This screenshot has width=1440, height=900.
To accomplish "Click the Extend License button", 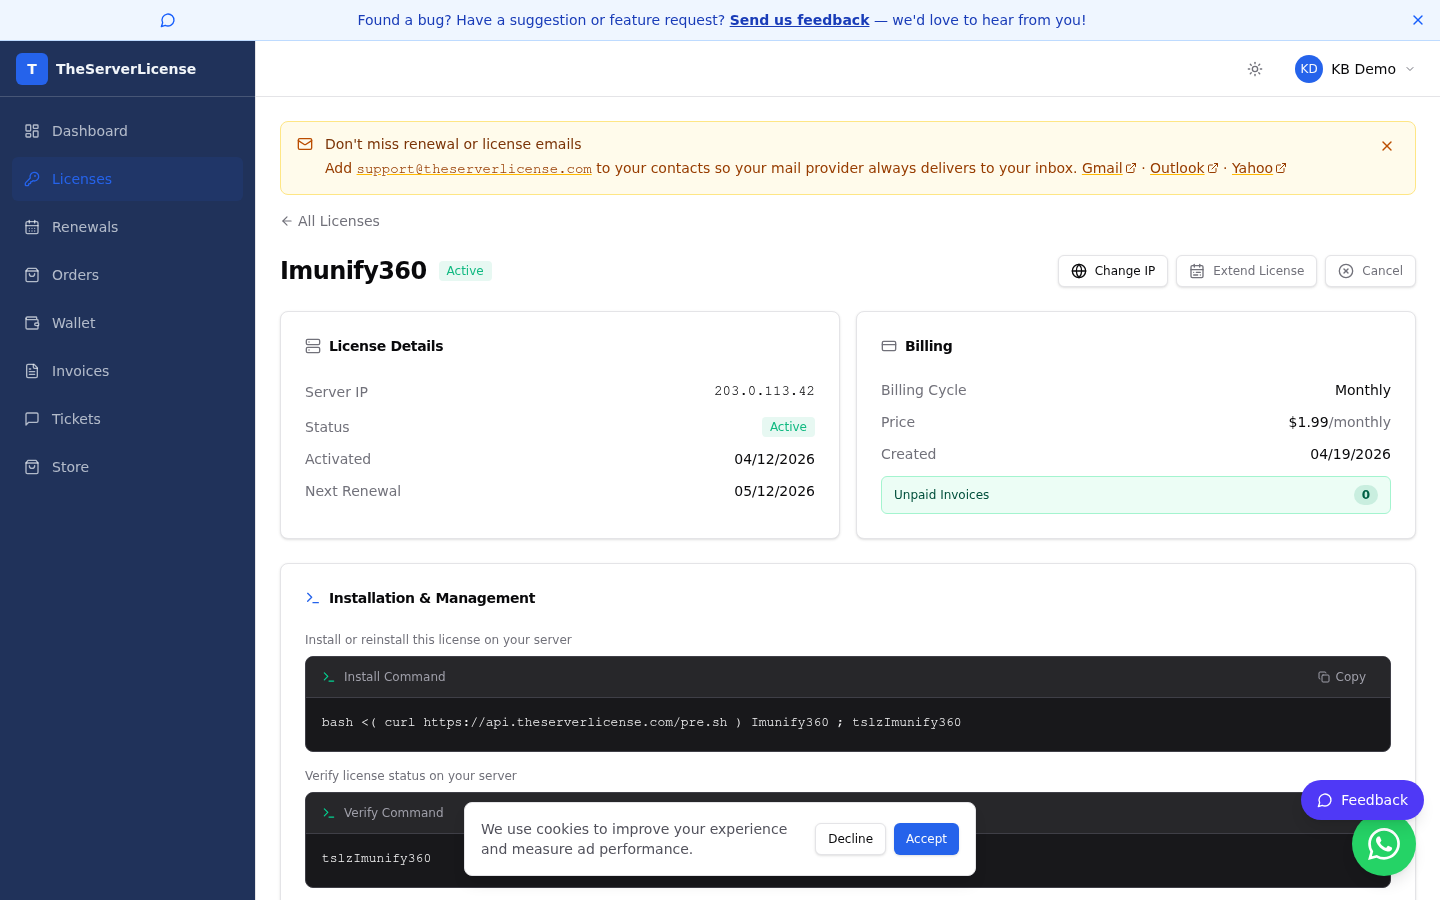I will tap(1246, 271).
